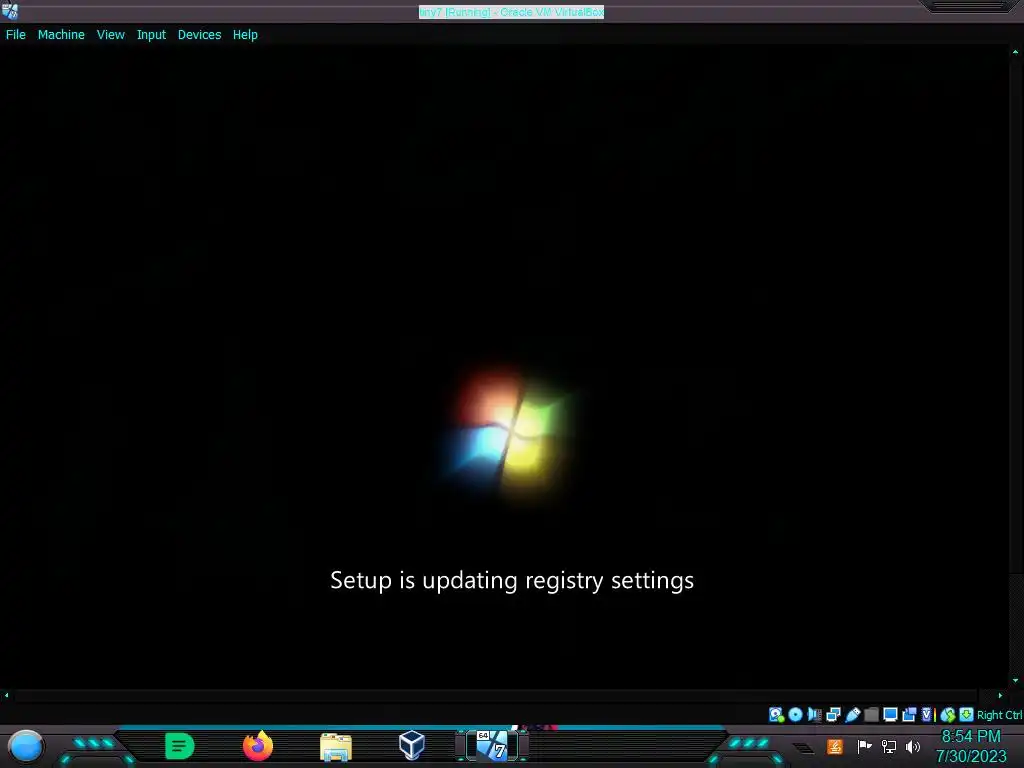Open the Start orb
Viewport: 1024px width, 768px height.
[26, 746]
